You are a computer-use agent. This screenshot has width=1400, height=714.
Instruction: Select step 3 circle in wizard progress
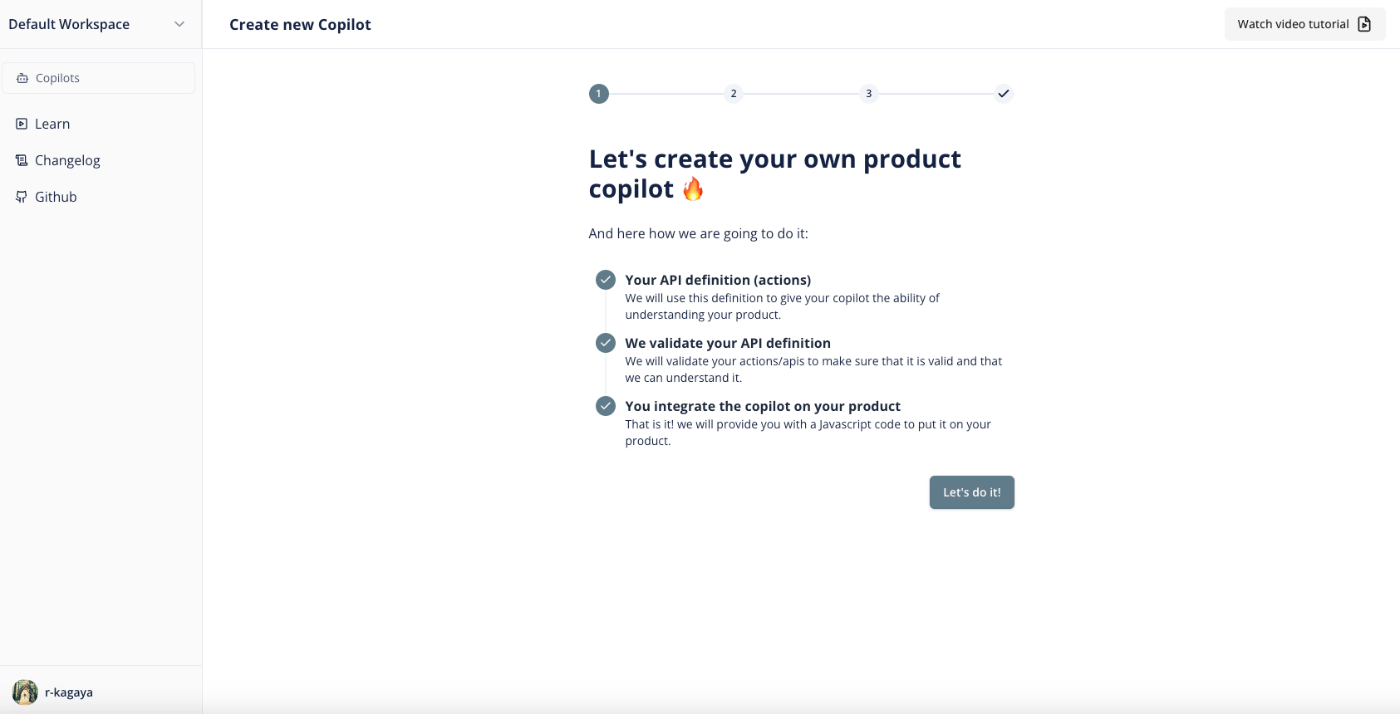[x=868, y=94]
